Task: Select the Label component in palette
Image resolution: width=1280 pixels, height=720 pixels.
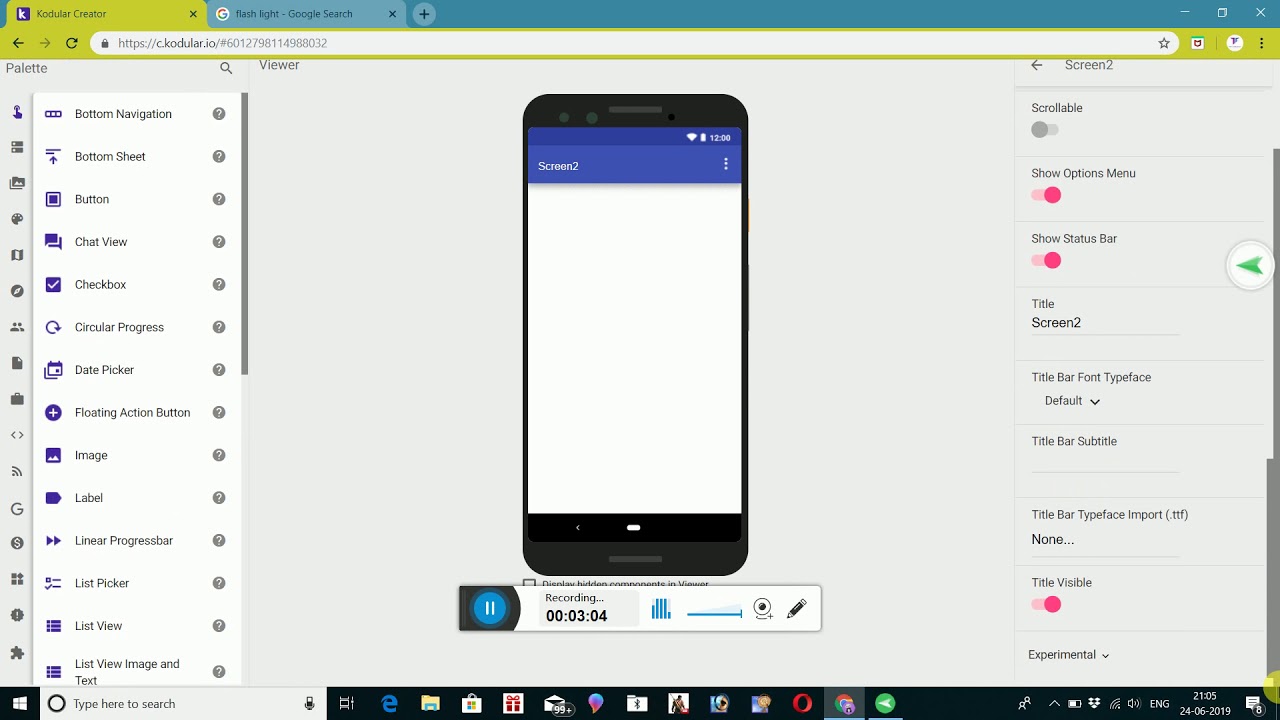Action: pos(139,498)
